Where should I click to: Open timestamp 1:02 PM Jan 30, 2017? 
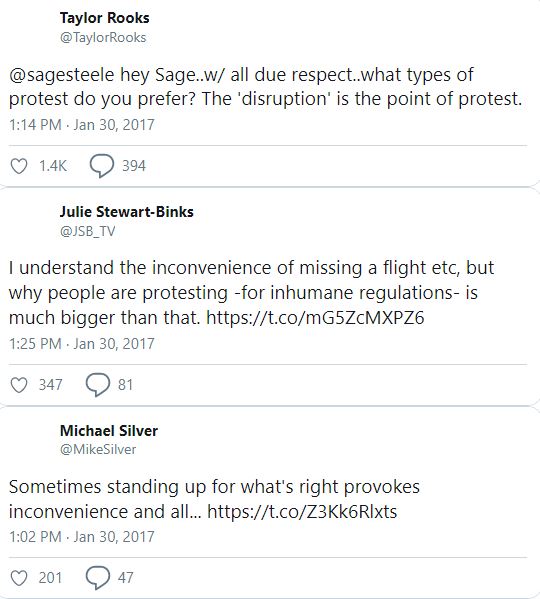82,537
